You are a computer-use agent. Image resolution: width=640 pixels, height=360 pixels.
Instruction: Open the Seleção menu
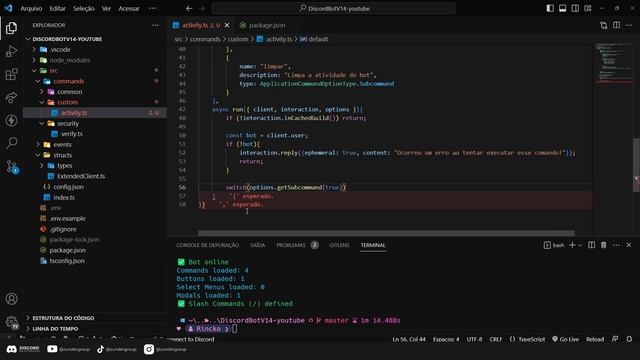84,8
